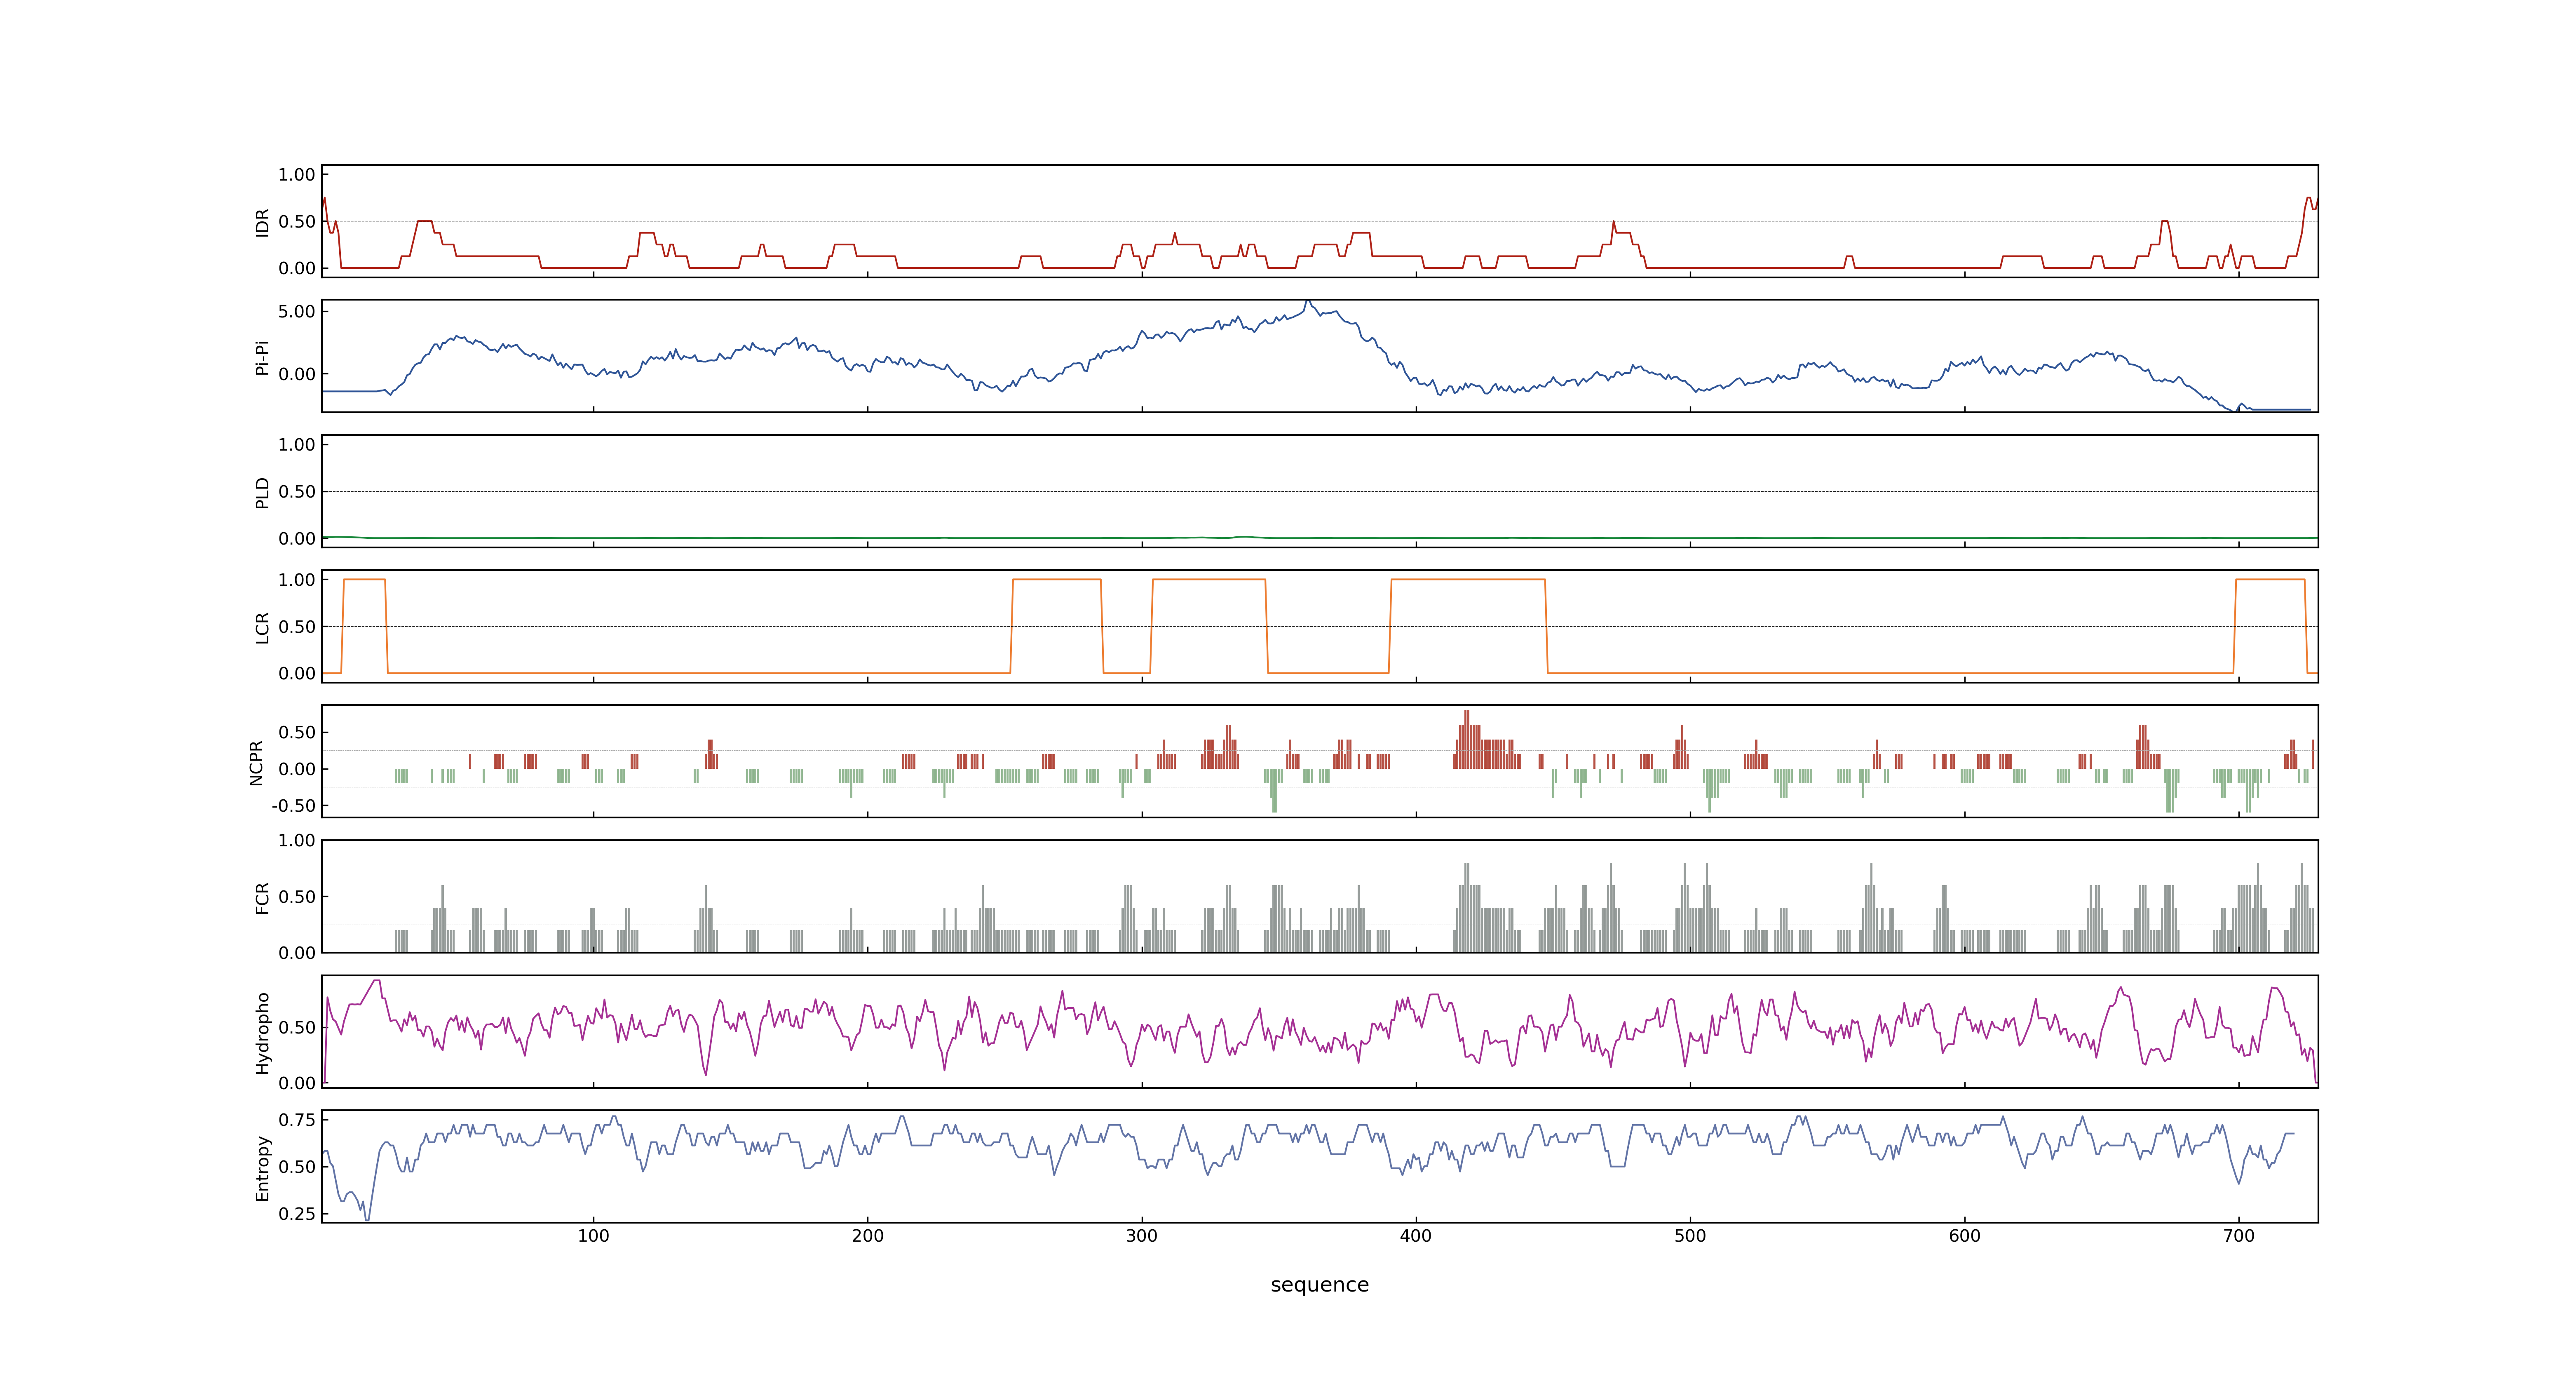This screenshot has width=2576, height=1374.
Task: Click the -0.50 tick on NCPR axis
Action: point(293,806)
